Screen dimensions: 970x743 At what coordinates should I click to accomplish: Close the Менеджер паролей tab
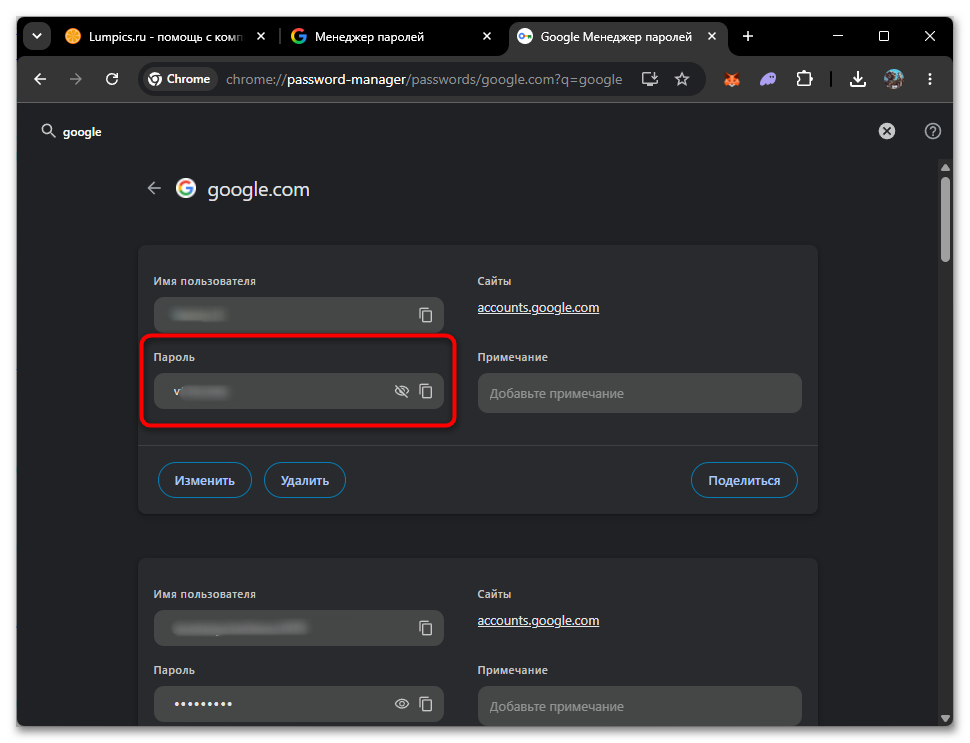pos(487,37)
